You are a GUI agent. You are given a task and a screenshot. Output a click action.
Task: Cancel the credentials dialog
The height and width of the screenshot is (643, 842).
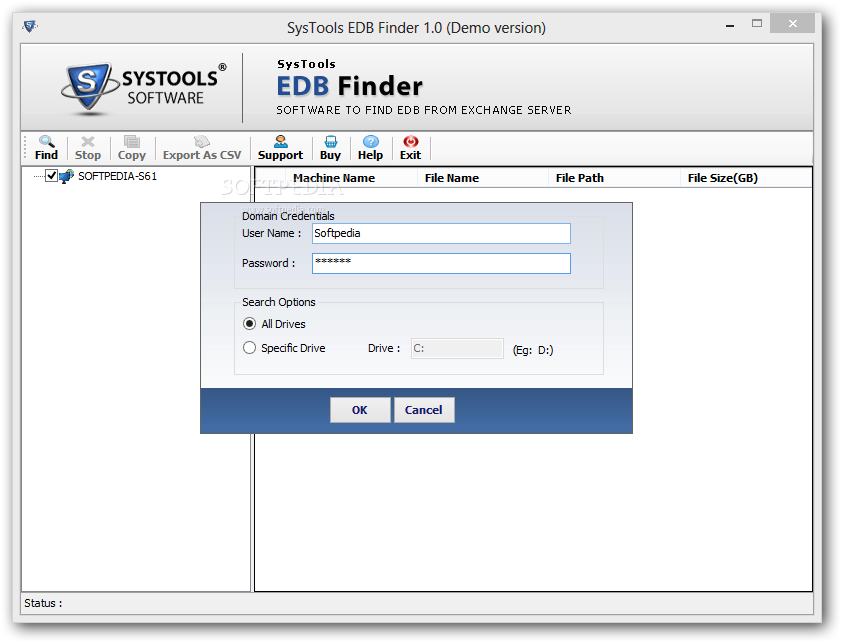424,410
